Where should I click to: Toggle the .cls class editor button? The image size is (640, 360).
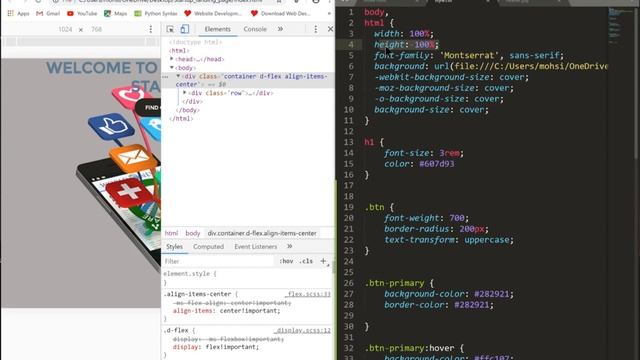pyautogui.click(x=306, y=261)
